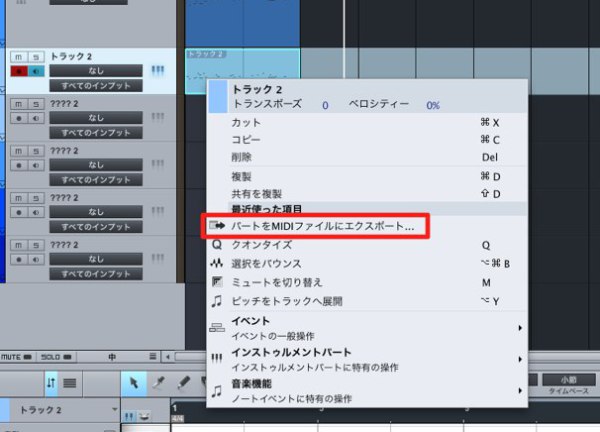Image resolution: width=600 pixels, height=432 pixels.
Task: Toggle the global MUTE button
Action: [x=16, y=357]
